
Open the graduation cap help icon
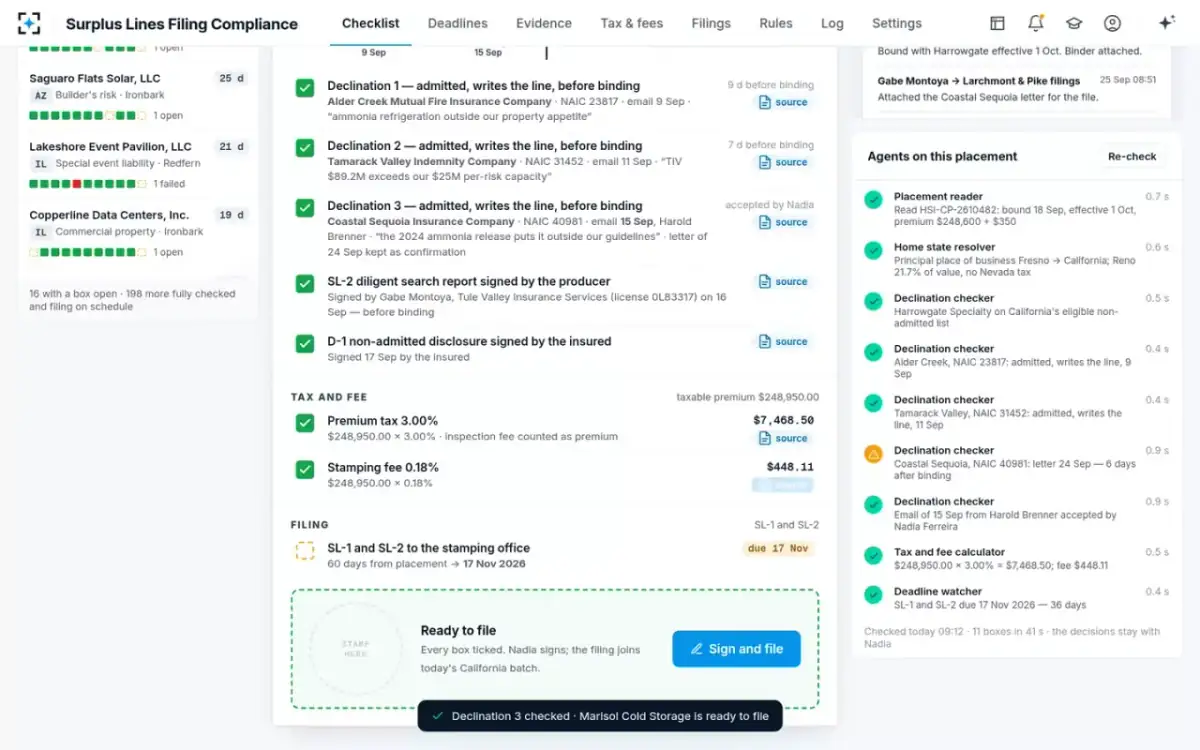(x=1074, y=23)
